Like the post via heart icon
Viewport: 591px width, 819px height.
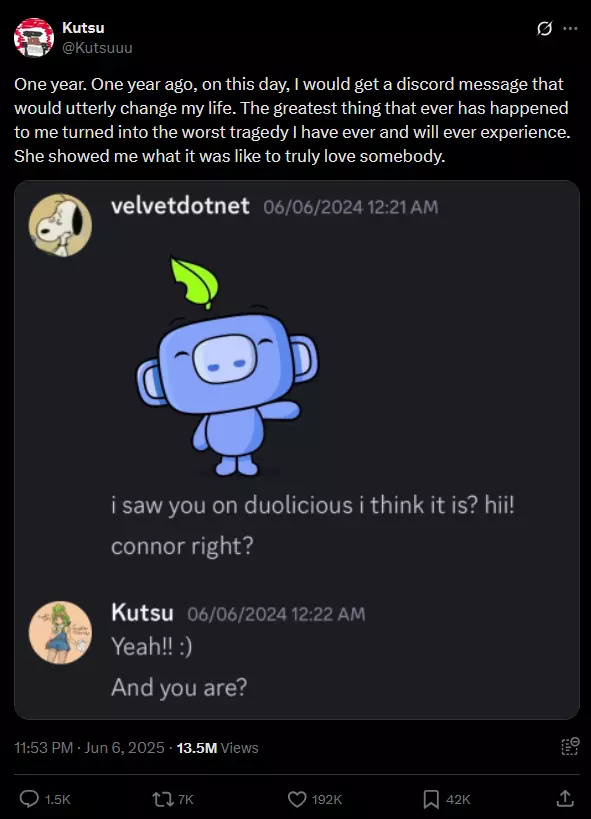[297, 799]
